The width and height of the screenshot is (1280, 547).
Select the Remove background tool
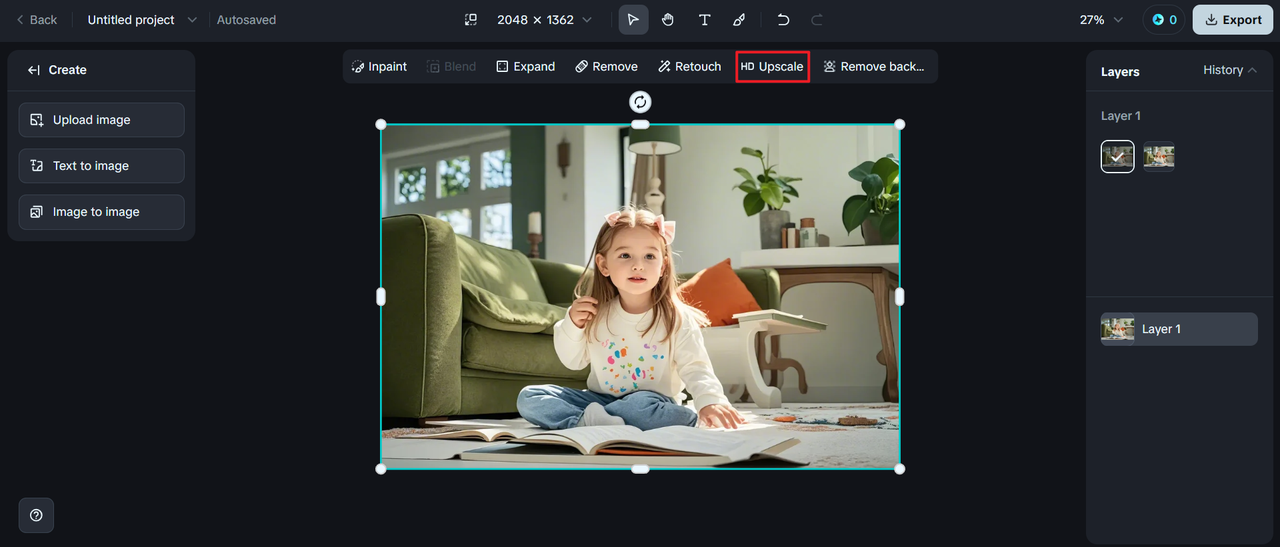[x=873, y=67]
